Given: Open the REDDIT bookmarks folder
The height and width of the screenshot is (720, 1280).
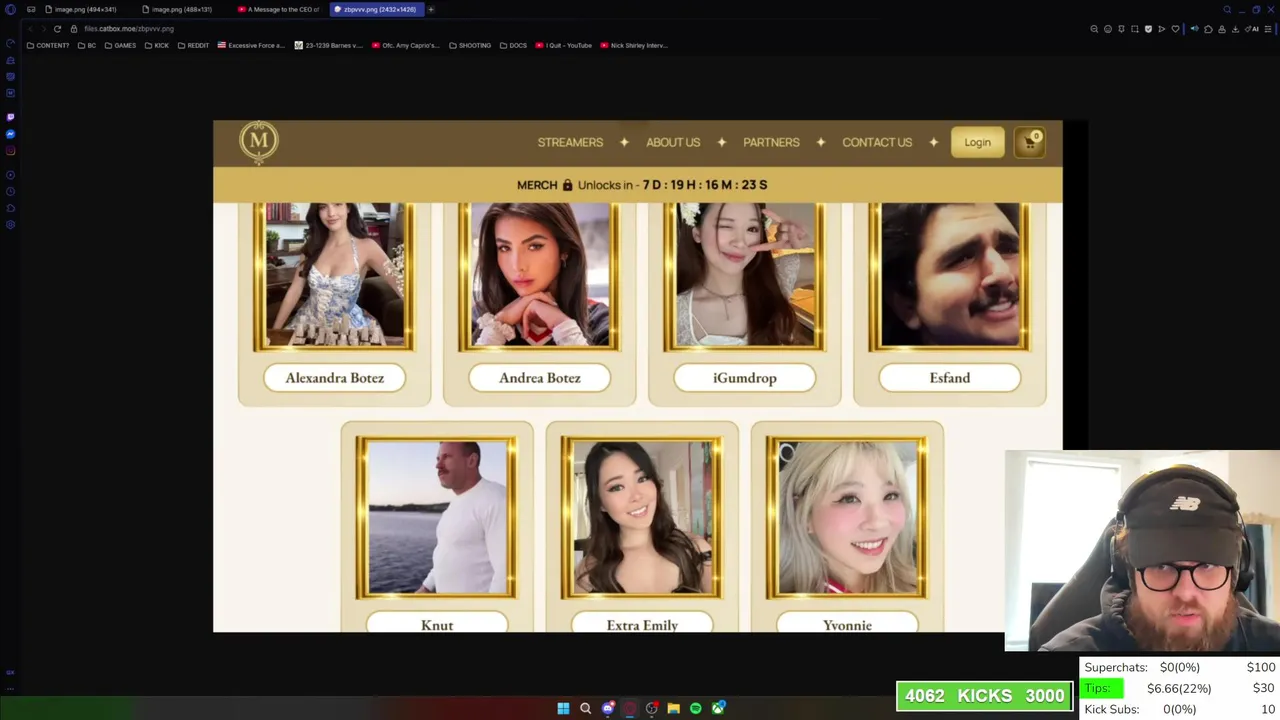Looking at the screenshot, I should [x=193, y=45].
